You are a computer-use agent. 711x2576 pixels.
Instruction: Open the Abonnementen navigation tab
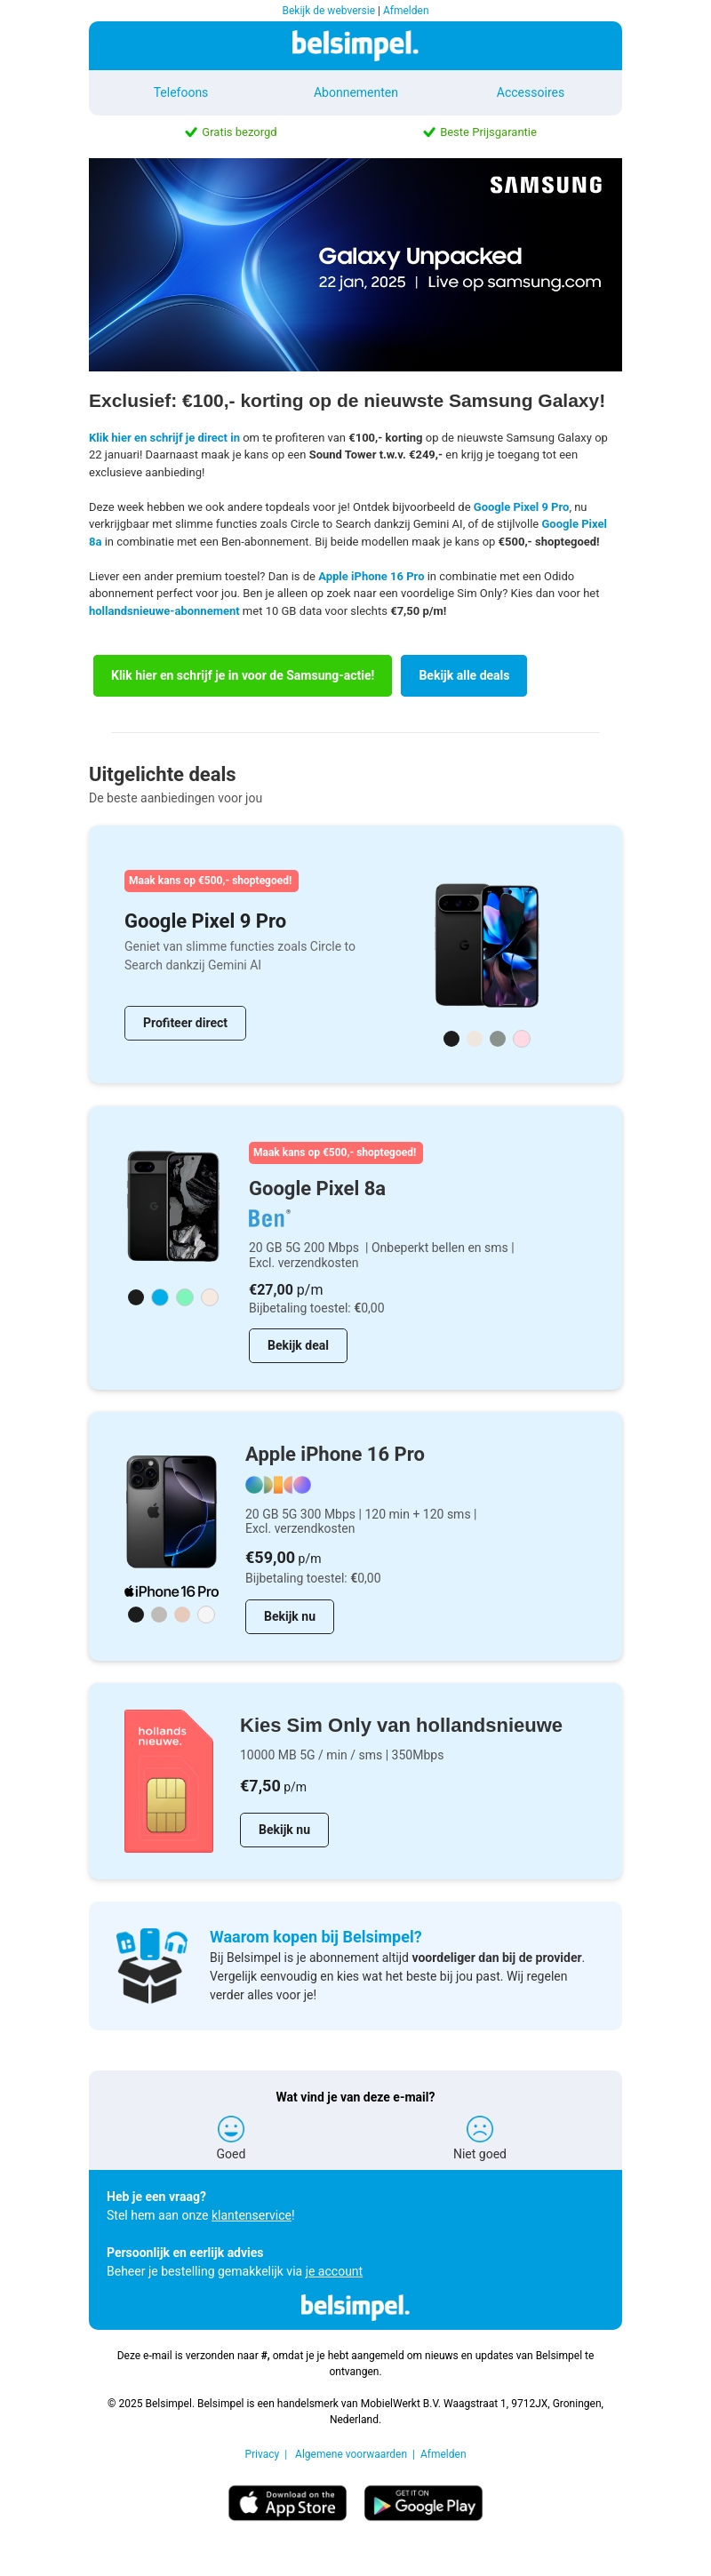[355, 92]
